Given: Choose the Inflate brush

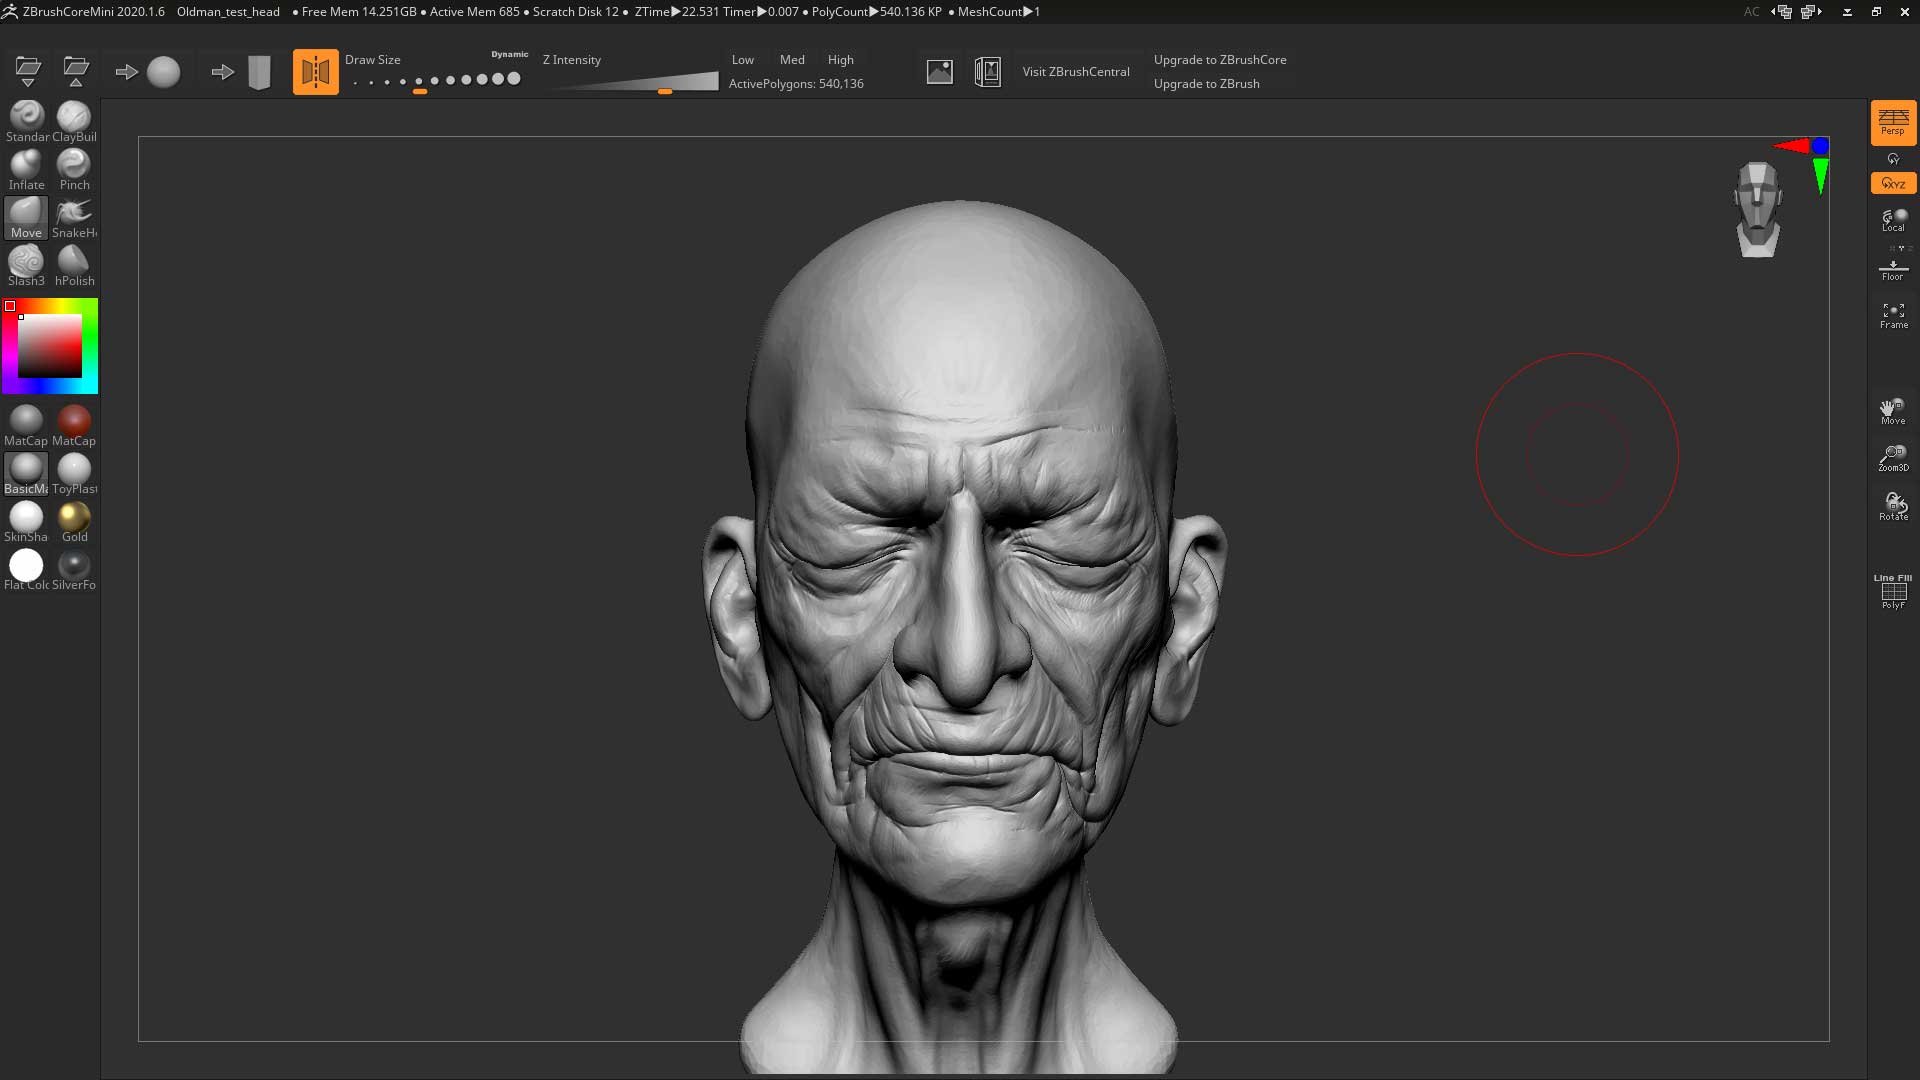Looking at the screenshot, I should pyautogui.click(x=27, y=170).
